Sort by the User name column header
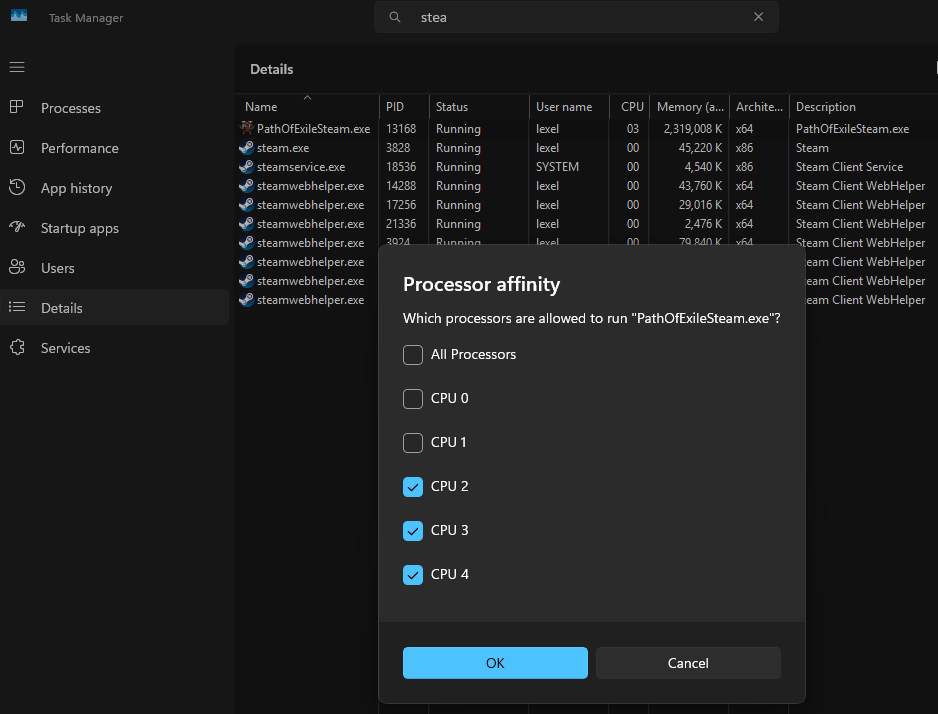 coord(569,106)
